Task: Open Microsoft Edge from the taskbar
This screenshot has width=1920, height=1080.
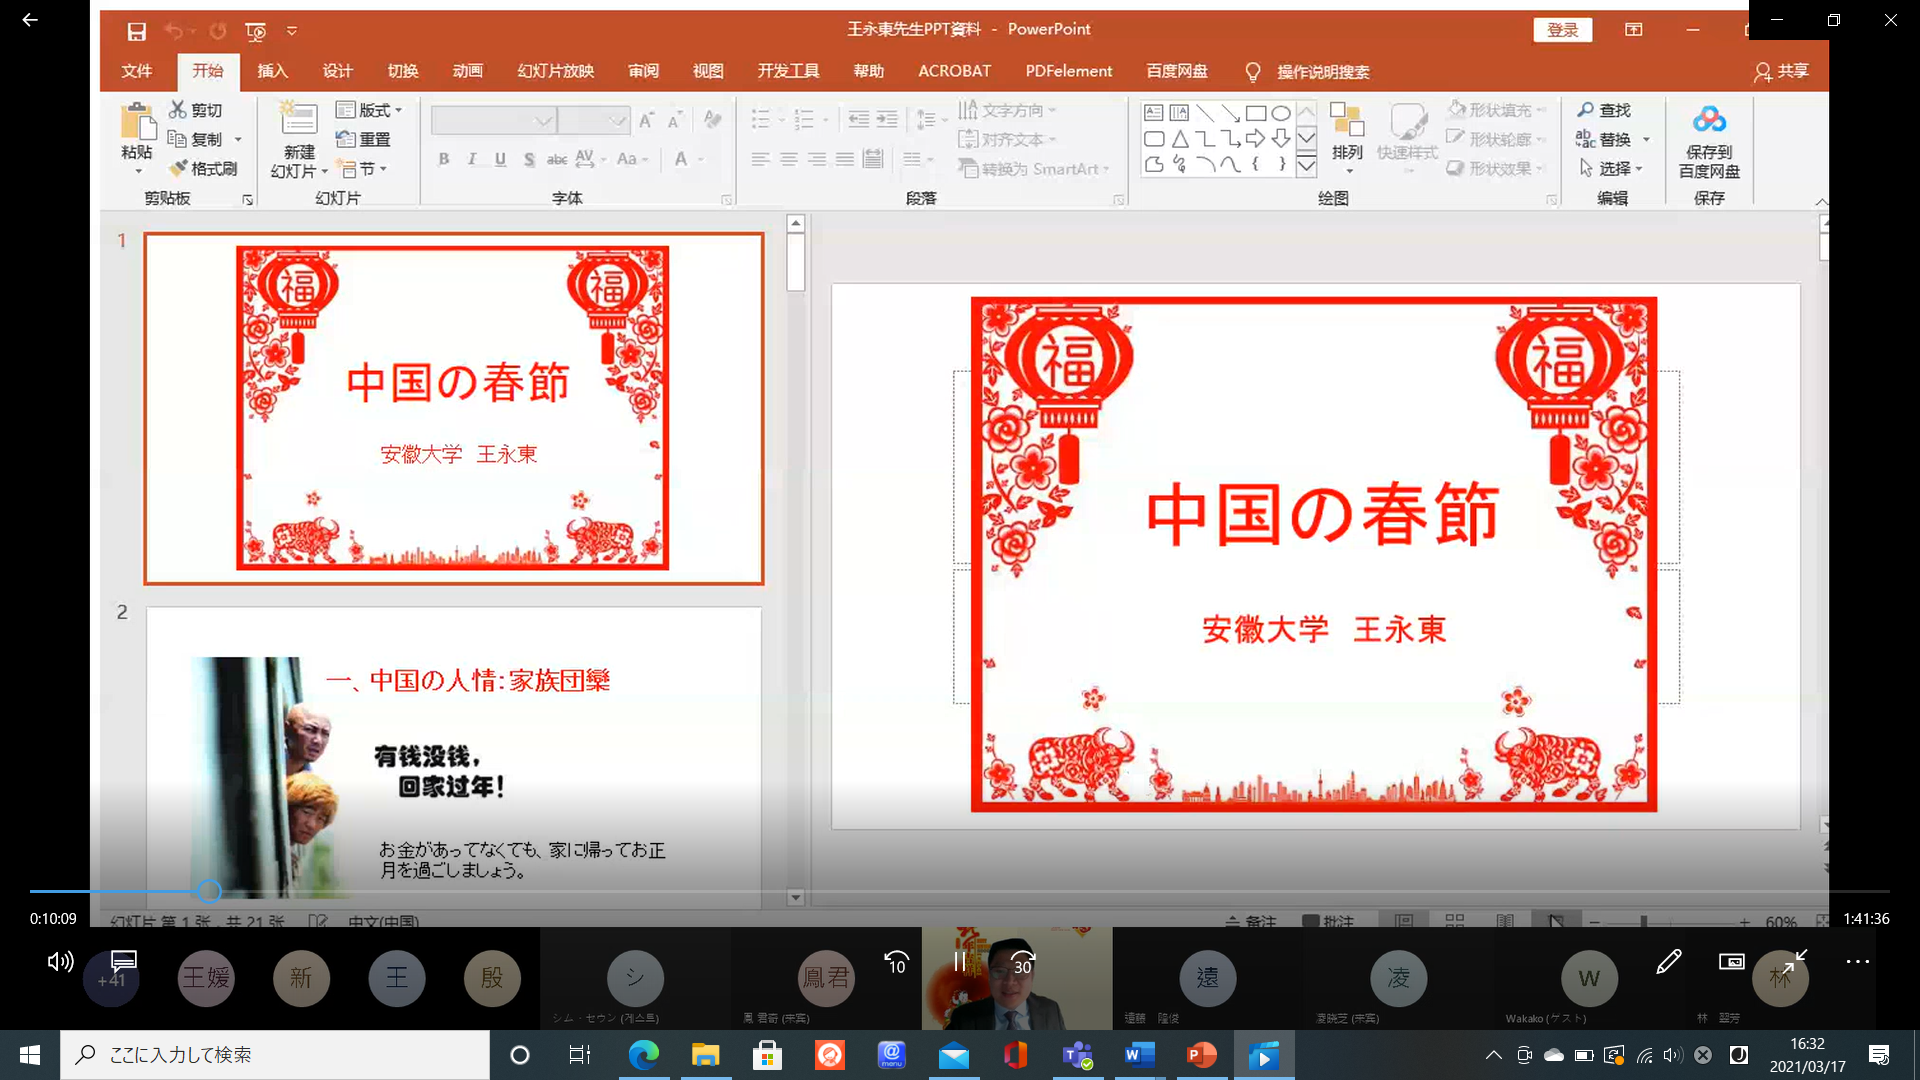Action: click(643, 1055)
